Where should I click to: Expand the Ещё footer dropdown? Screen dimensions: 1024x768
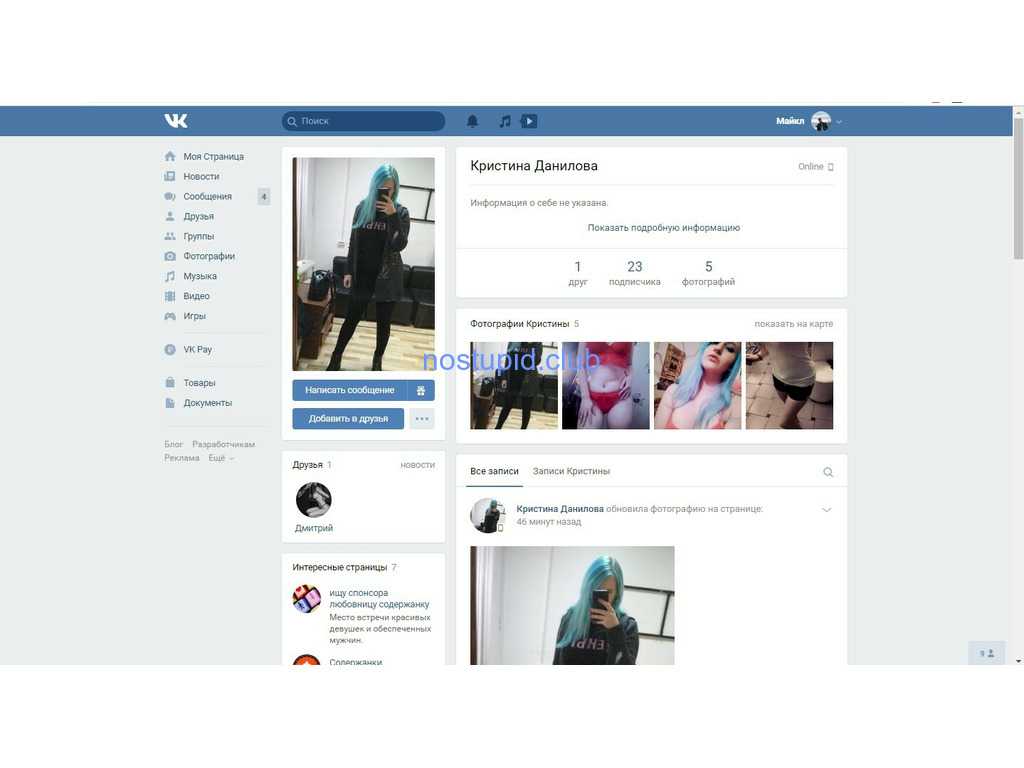[220, 458]
